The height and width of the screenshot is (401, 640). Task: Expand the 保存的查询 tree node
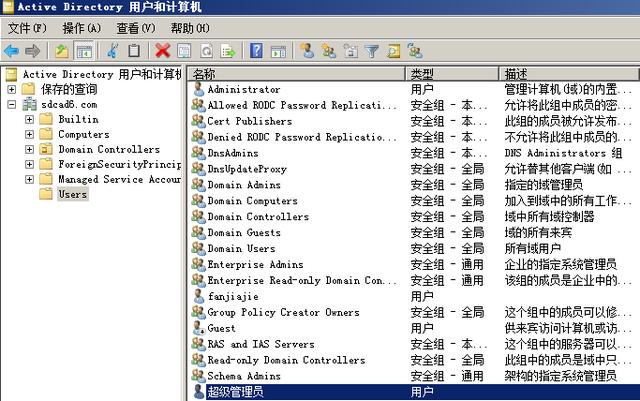tap(11, 89)
